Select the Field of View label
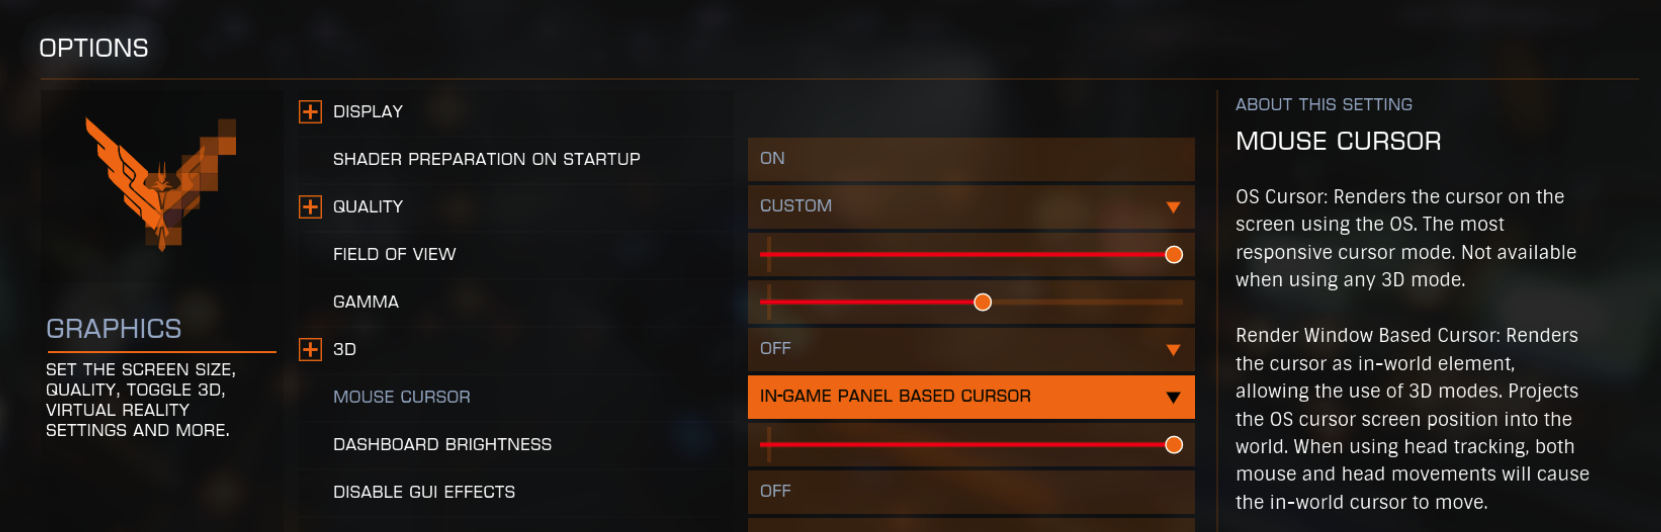Viewport: 1661px width, 532px height. (394, 254)
